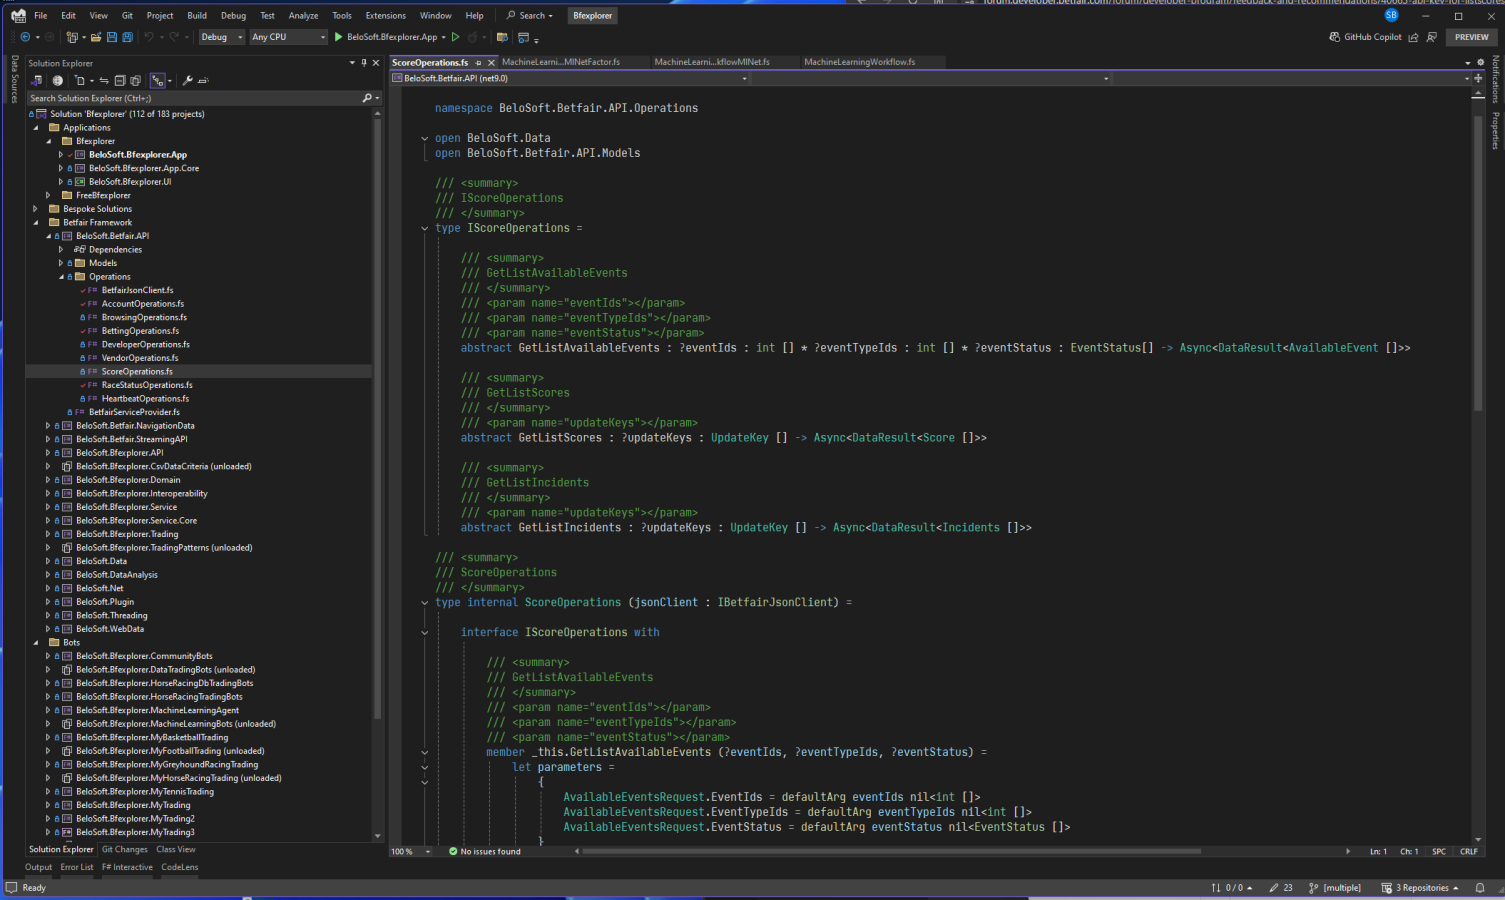Expand the Bespoke Solutions folder
Image resolution: width=1505 pixels, height=900 pixels.
click(36, 209)
